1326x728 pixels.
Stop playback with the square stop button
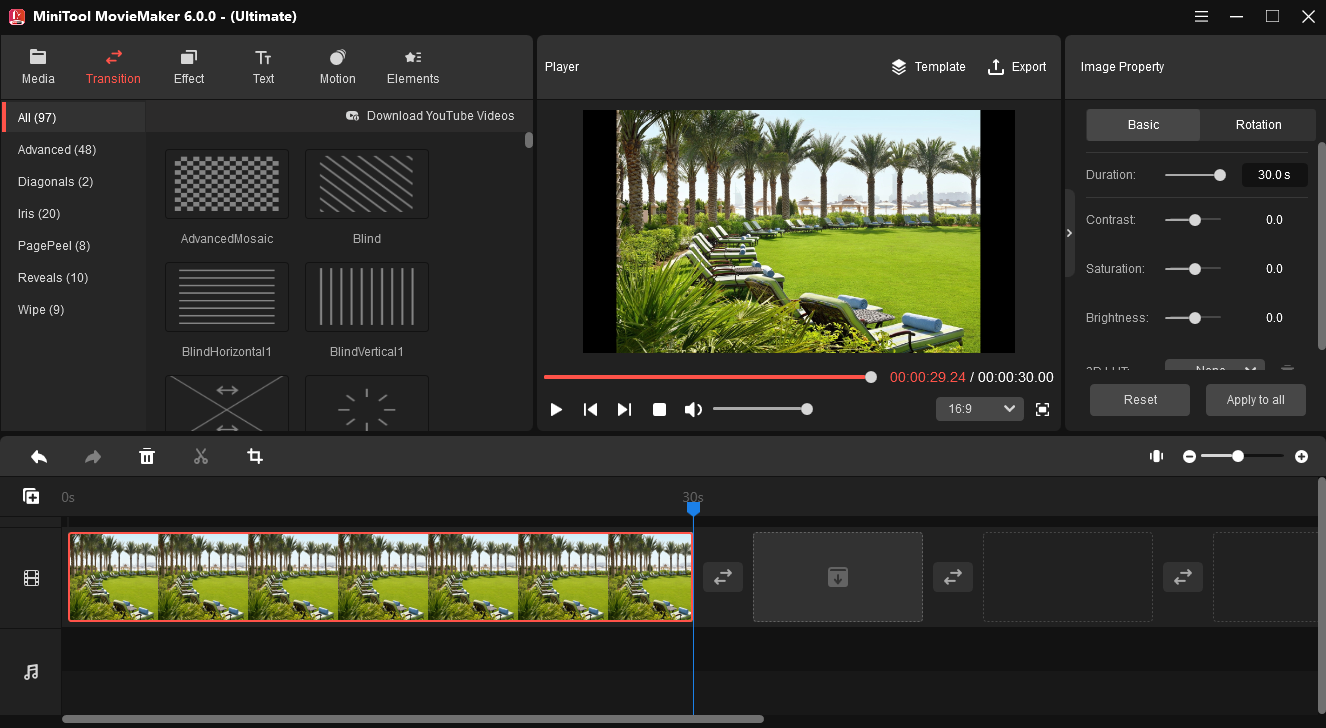[659, 409]
